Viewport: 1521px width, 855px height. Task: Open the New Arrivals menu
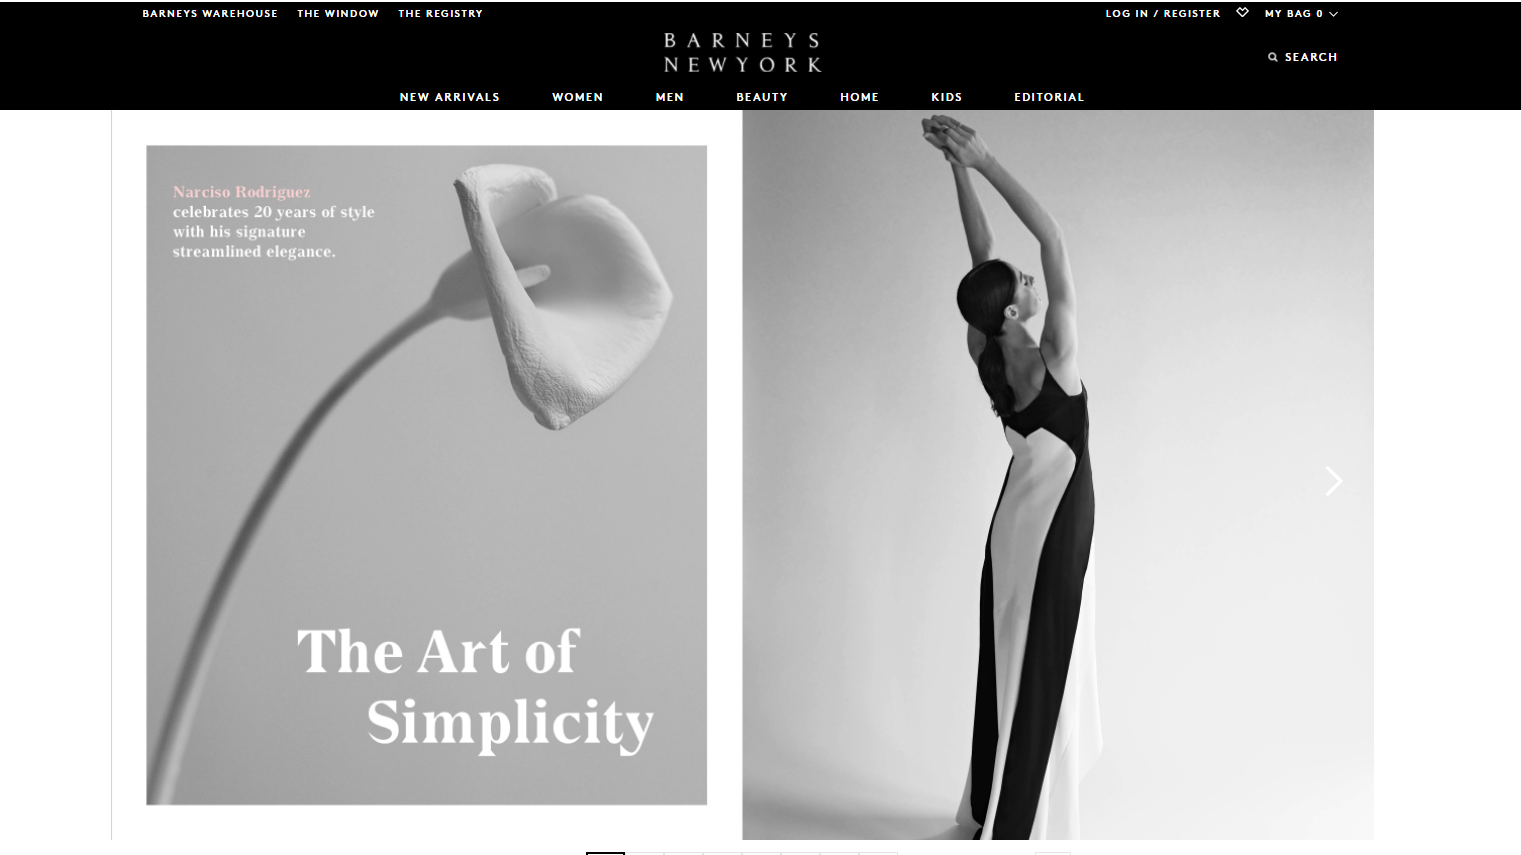[449, 97]
